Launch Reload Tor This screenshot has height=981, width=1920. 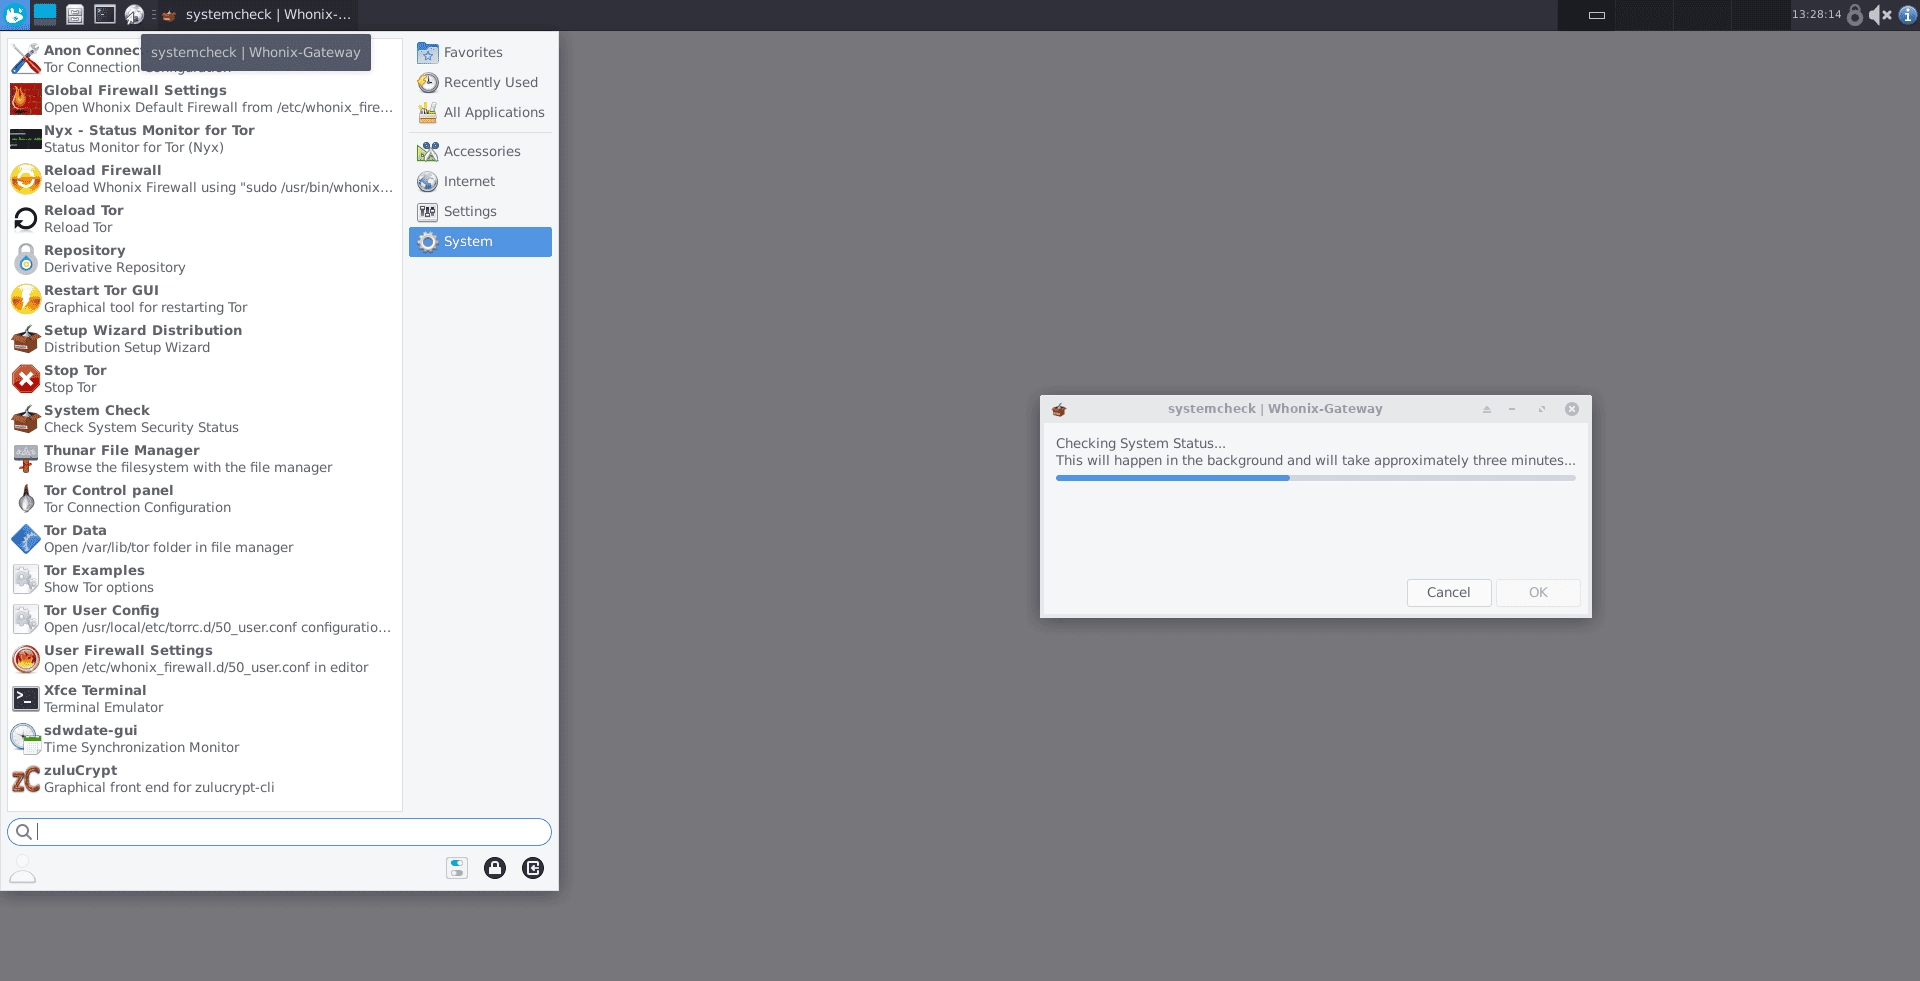click(204, 219)
